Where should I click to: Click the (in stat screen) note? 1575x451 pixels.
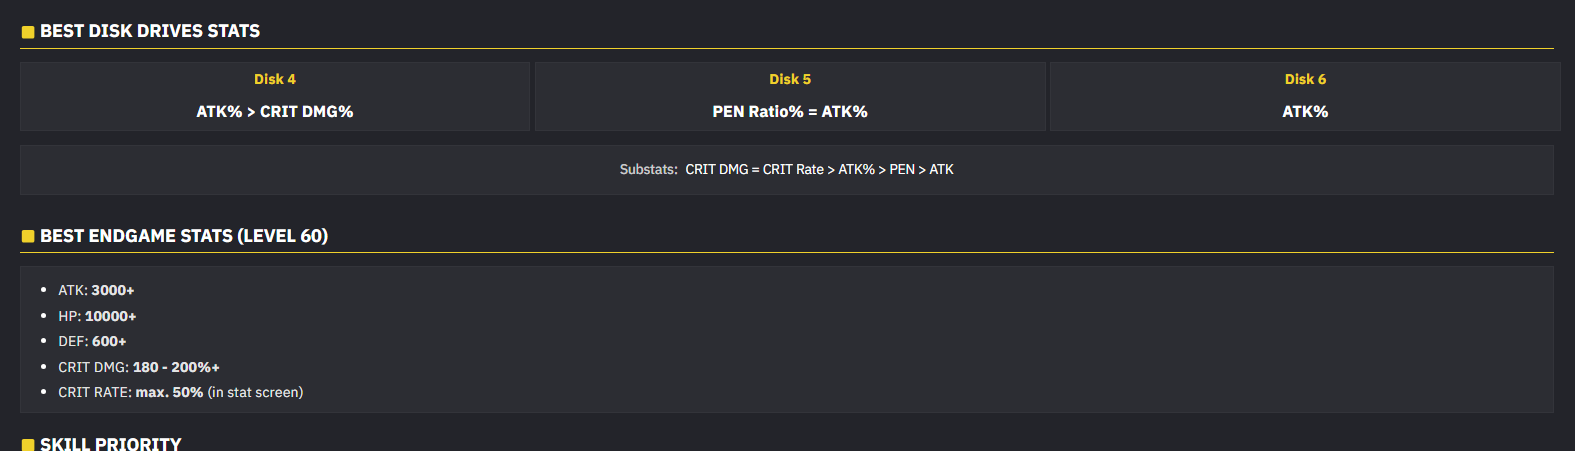tap(255, 392)
